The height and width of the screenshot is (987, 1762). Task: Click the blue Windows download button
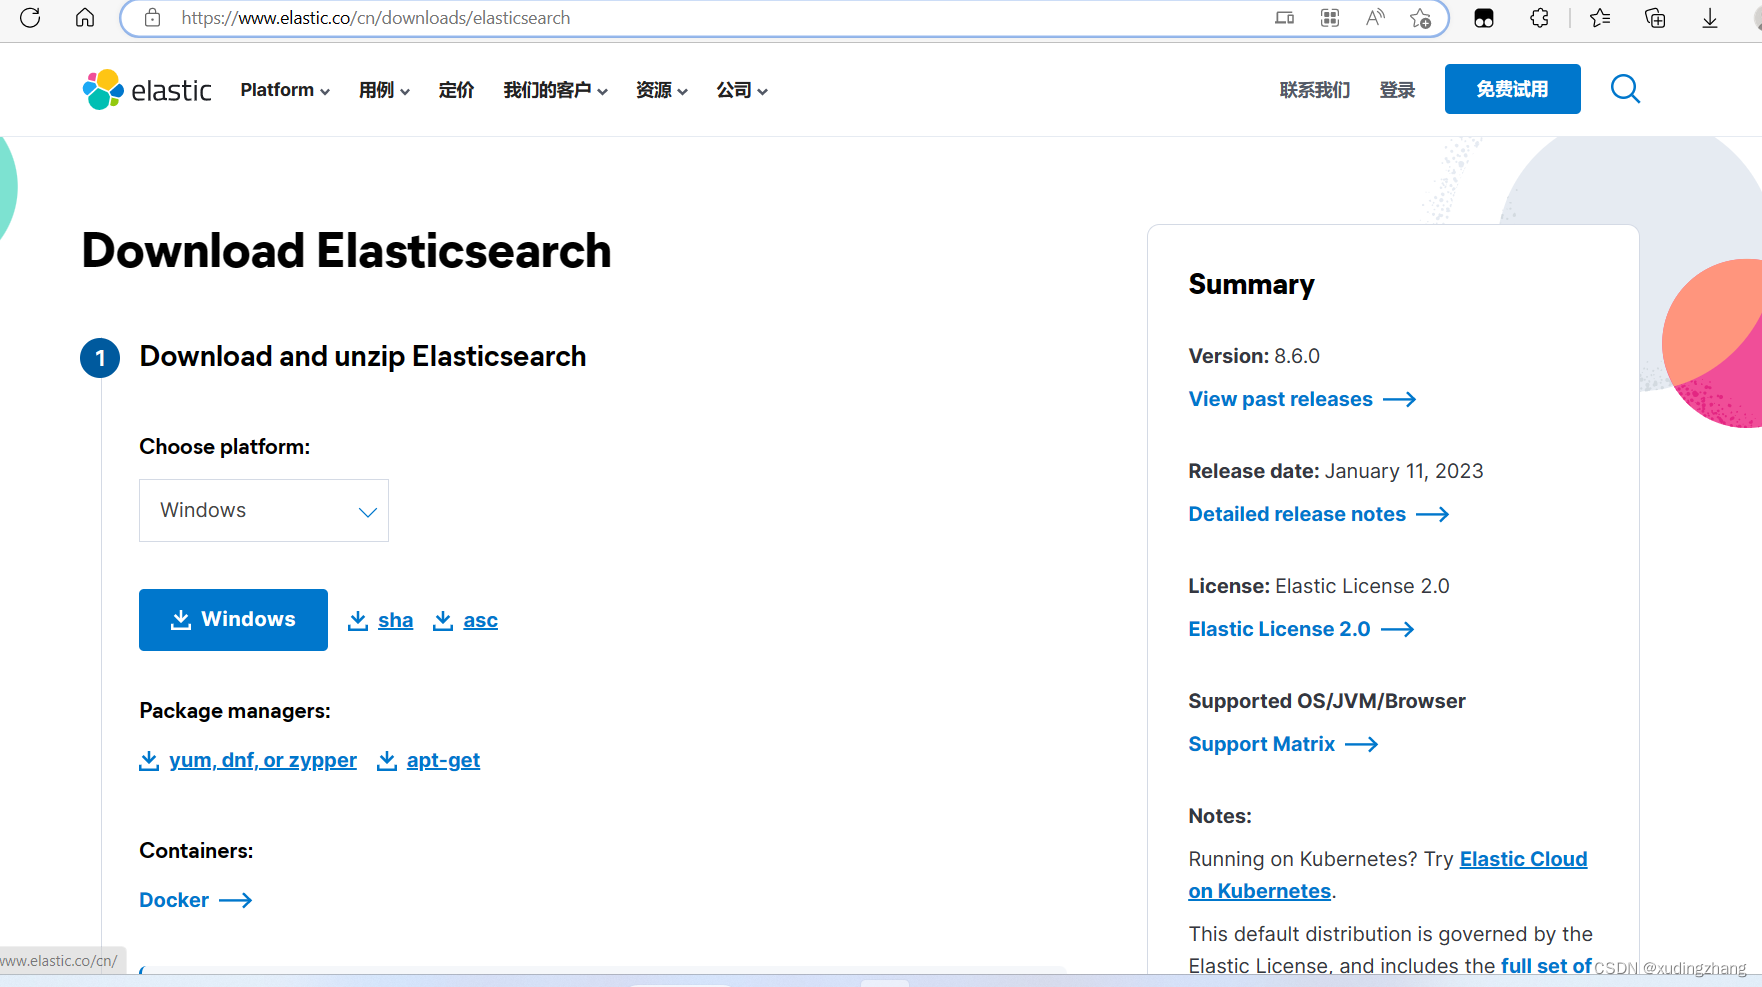(233, 620)
